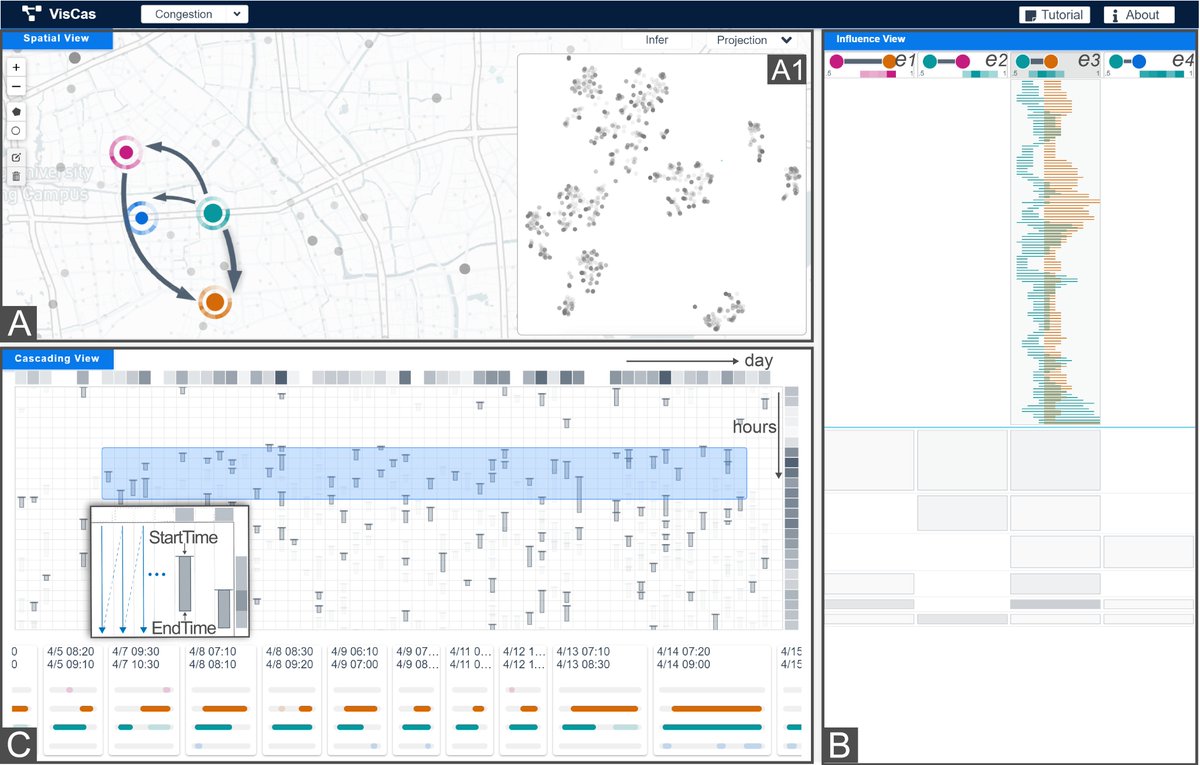Select the teal road node on the map
This screenshot has height=765, width=1200.
[212, 213]
